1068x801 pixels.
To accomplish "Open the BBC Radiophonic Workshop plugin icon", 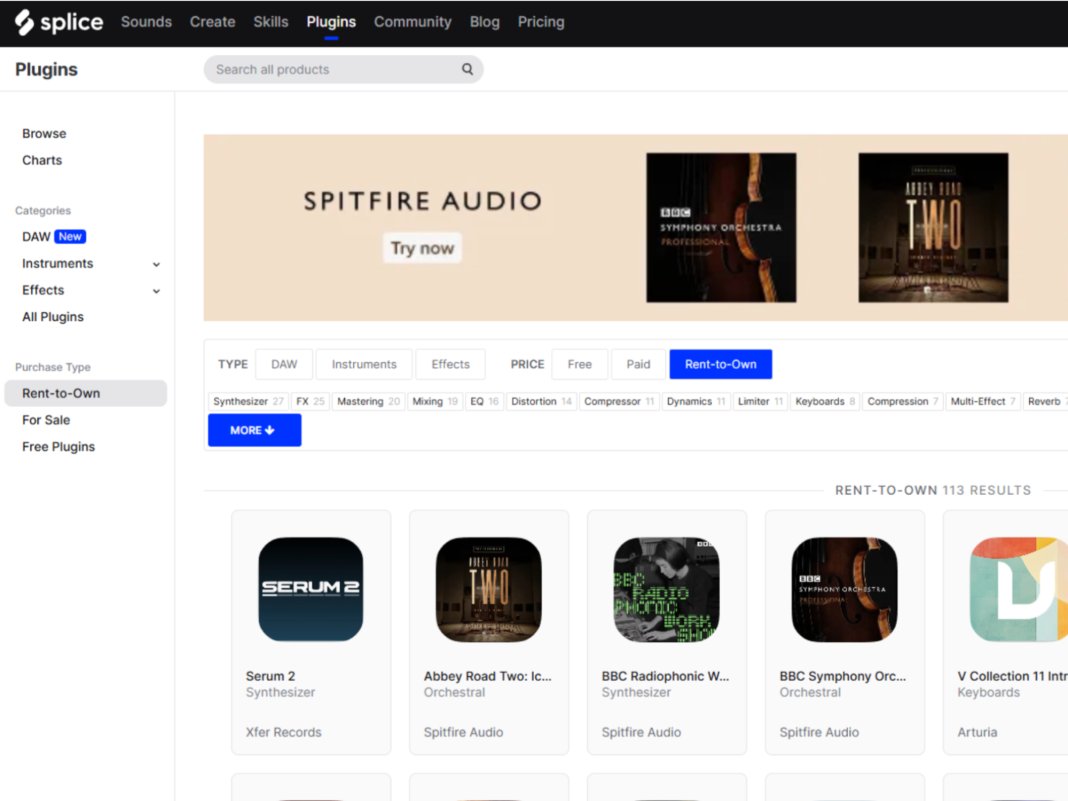I will pos(666,589).
